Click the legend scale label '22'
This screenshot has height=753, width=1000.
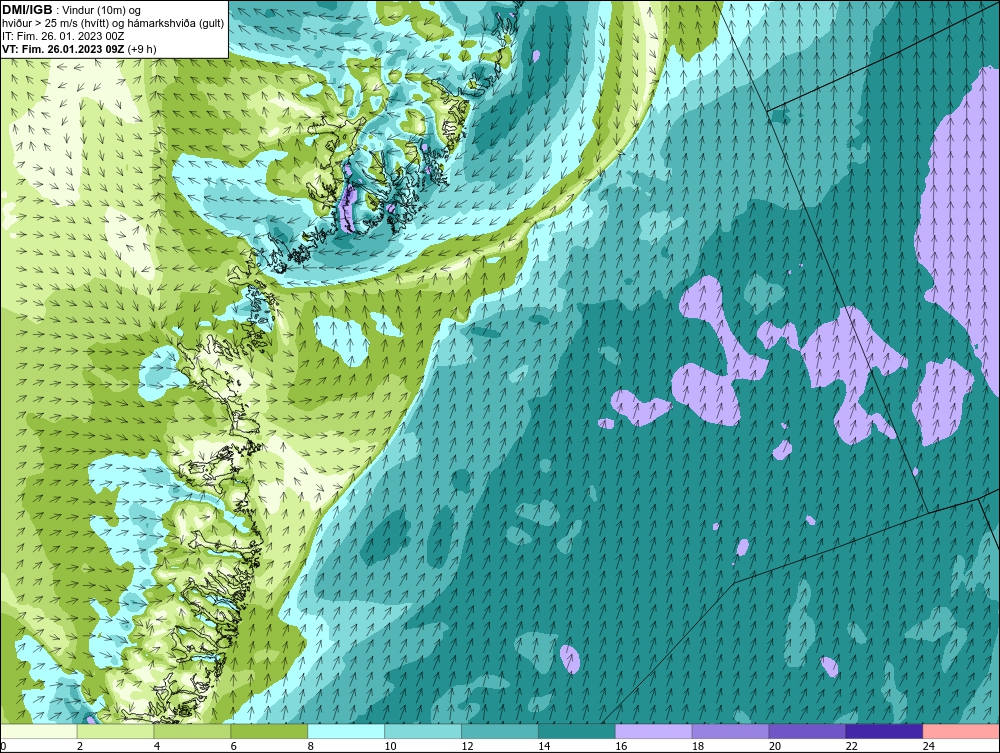[x=851, y=746]
